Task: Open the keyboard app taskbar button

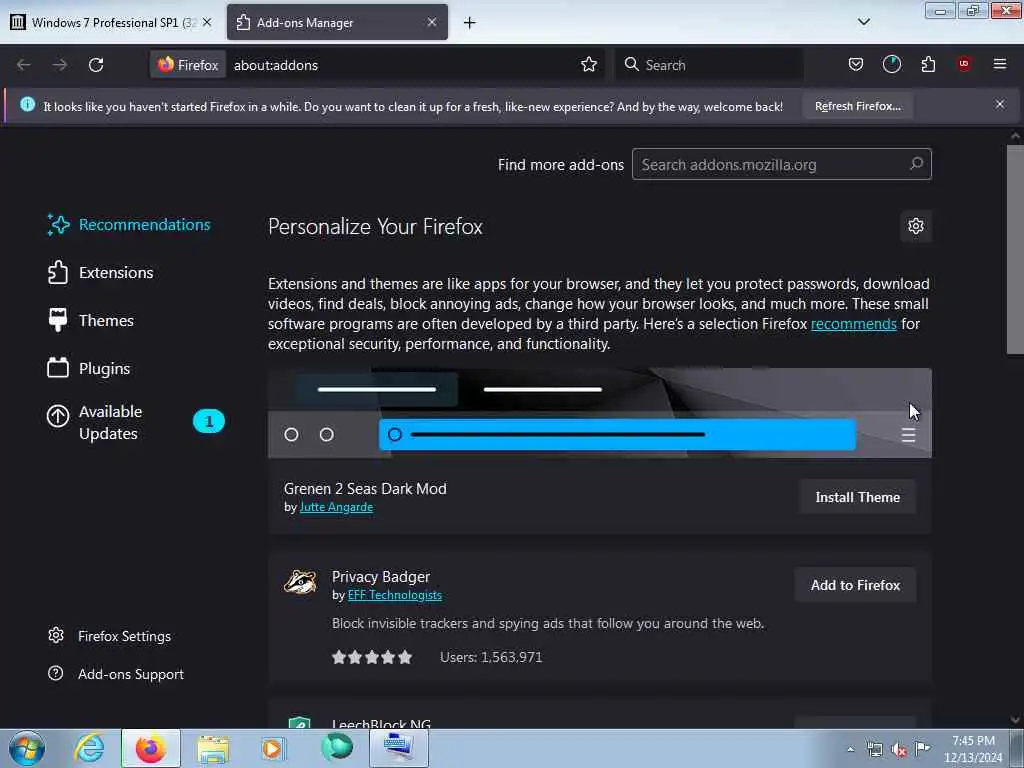Action: 399,748
